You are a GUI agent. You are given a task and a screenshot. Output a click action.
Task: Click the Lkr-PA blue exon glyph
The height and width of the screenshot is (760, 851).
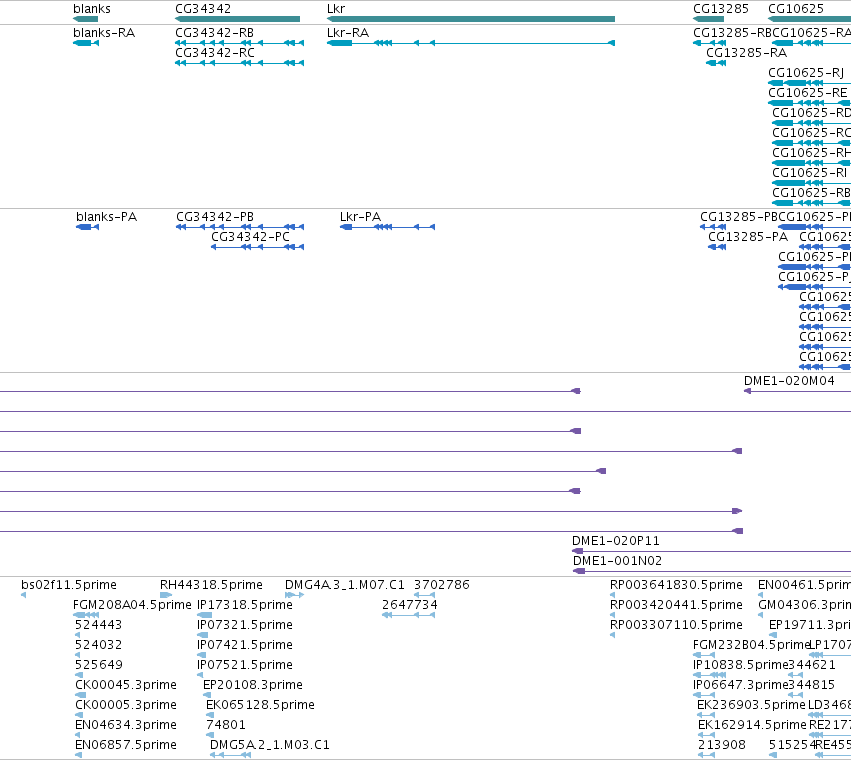387,227
